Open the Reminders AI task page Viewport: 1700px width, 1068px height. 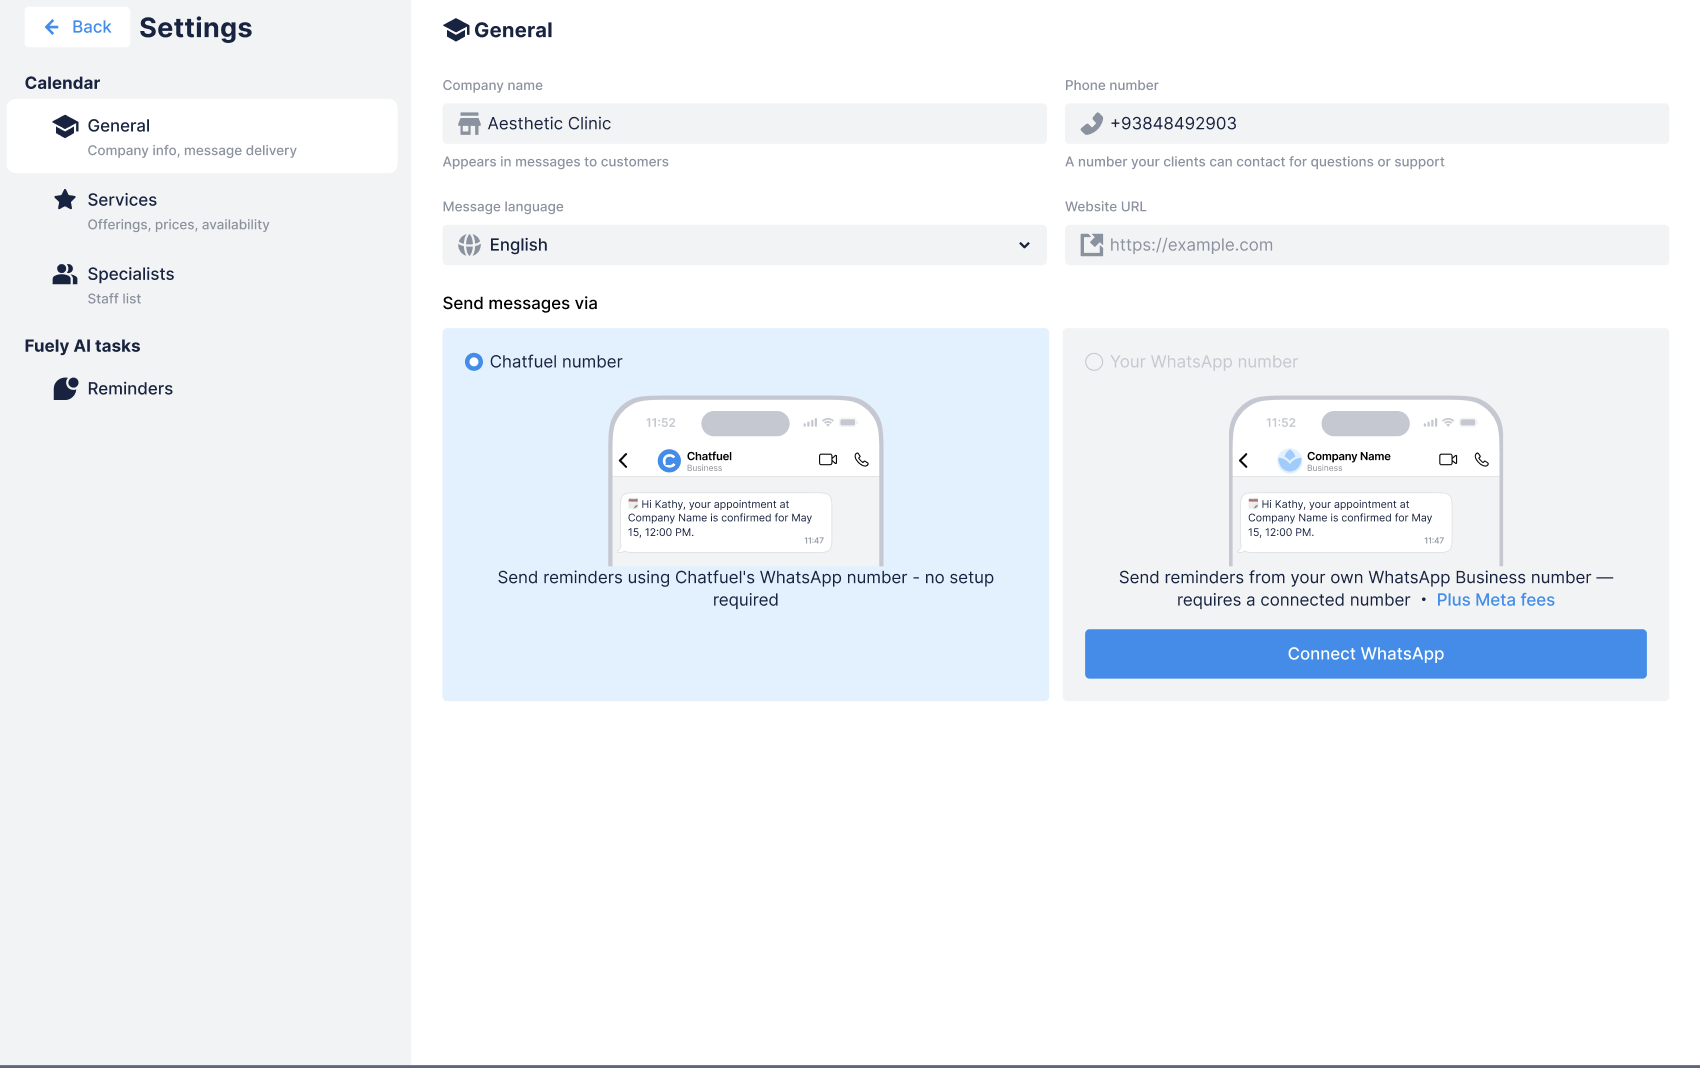point(130,389)
